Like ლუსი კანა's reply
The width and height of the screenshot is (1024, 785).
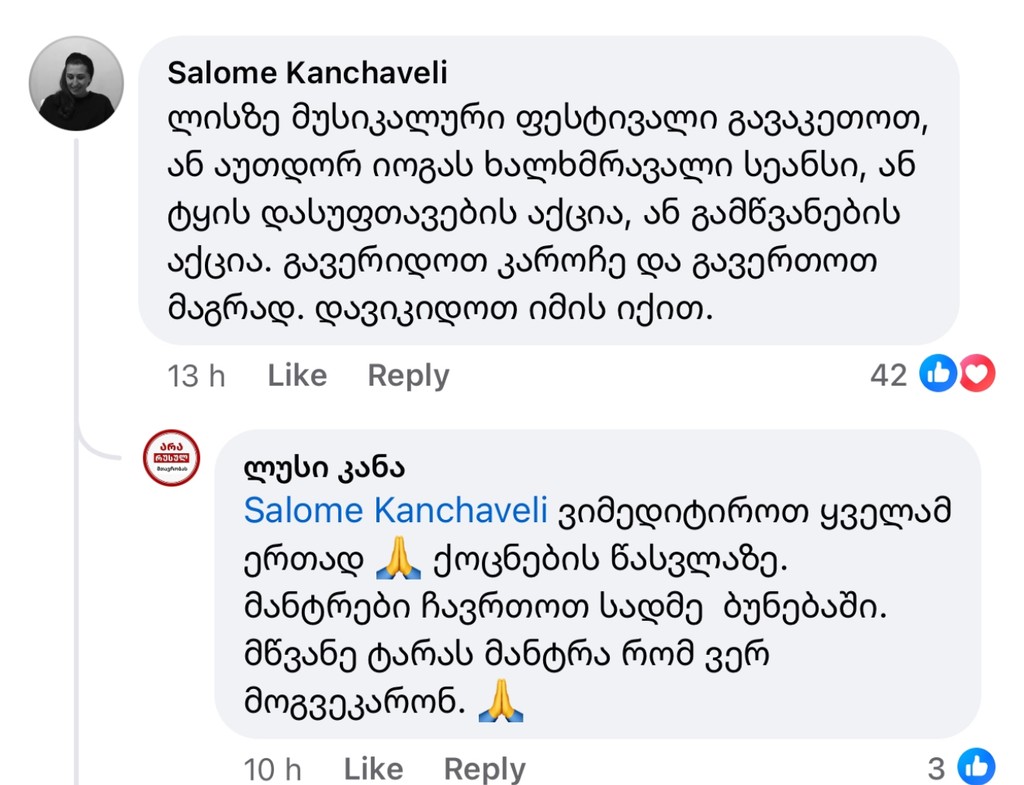tap(373, 769)
